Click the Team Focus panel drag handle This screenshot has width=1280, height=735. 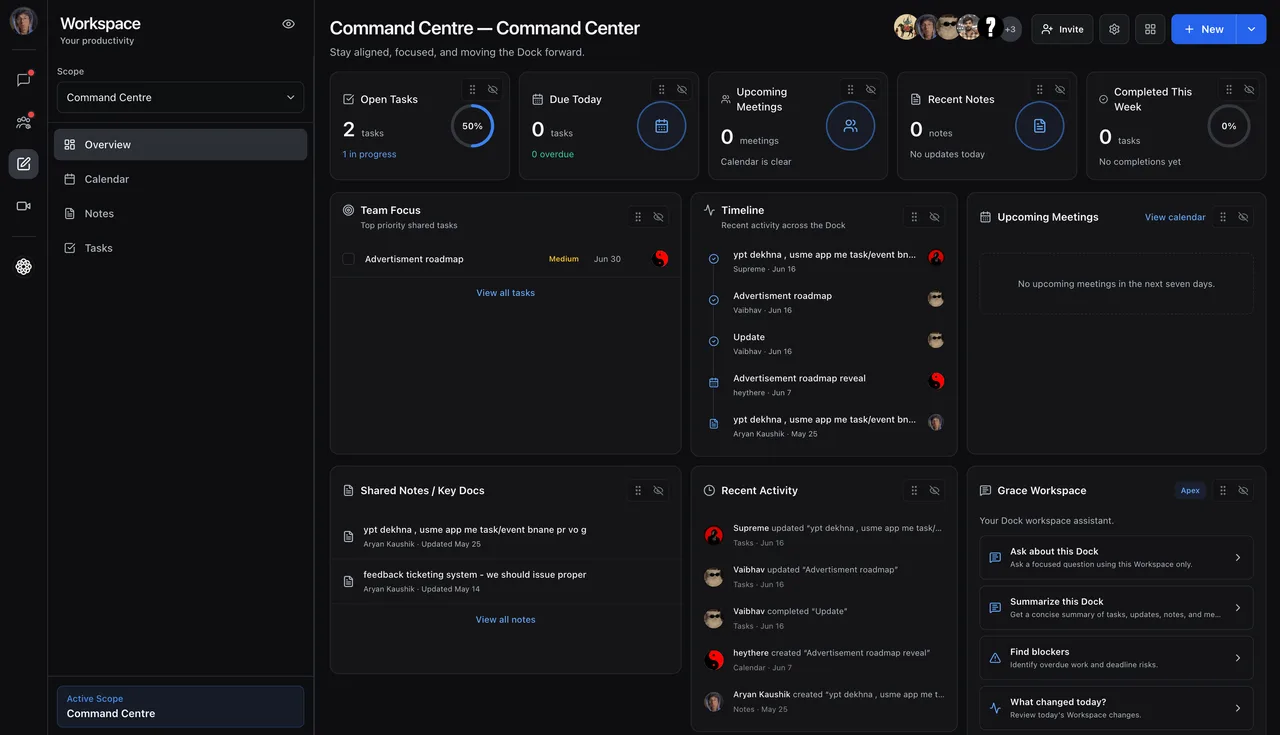tap(638, 217)
